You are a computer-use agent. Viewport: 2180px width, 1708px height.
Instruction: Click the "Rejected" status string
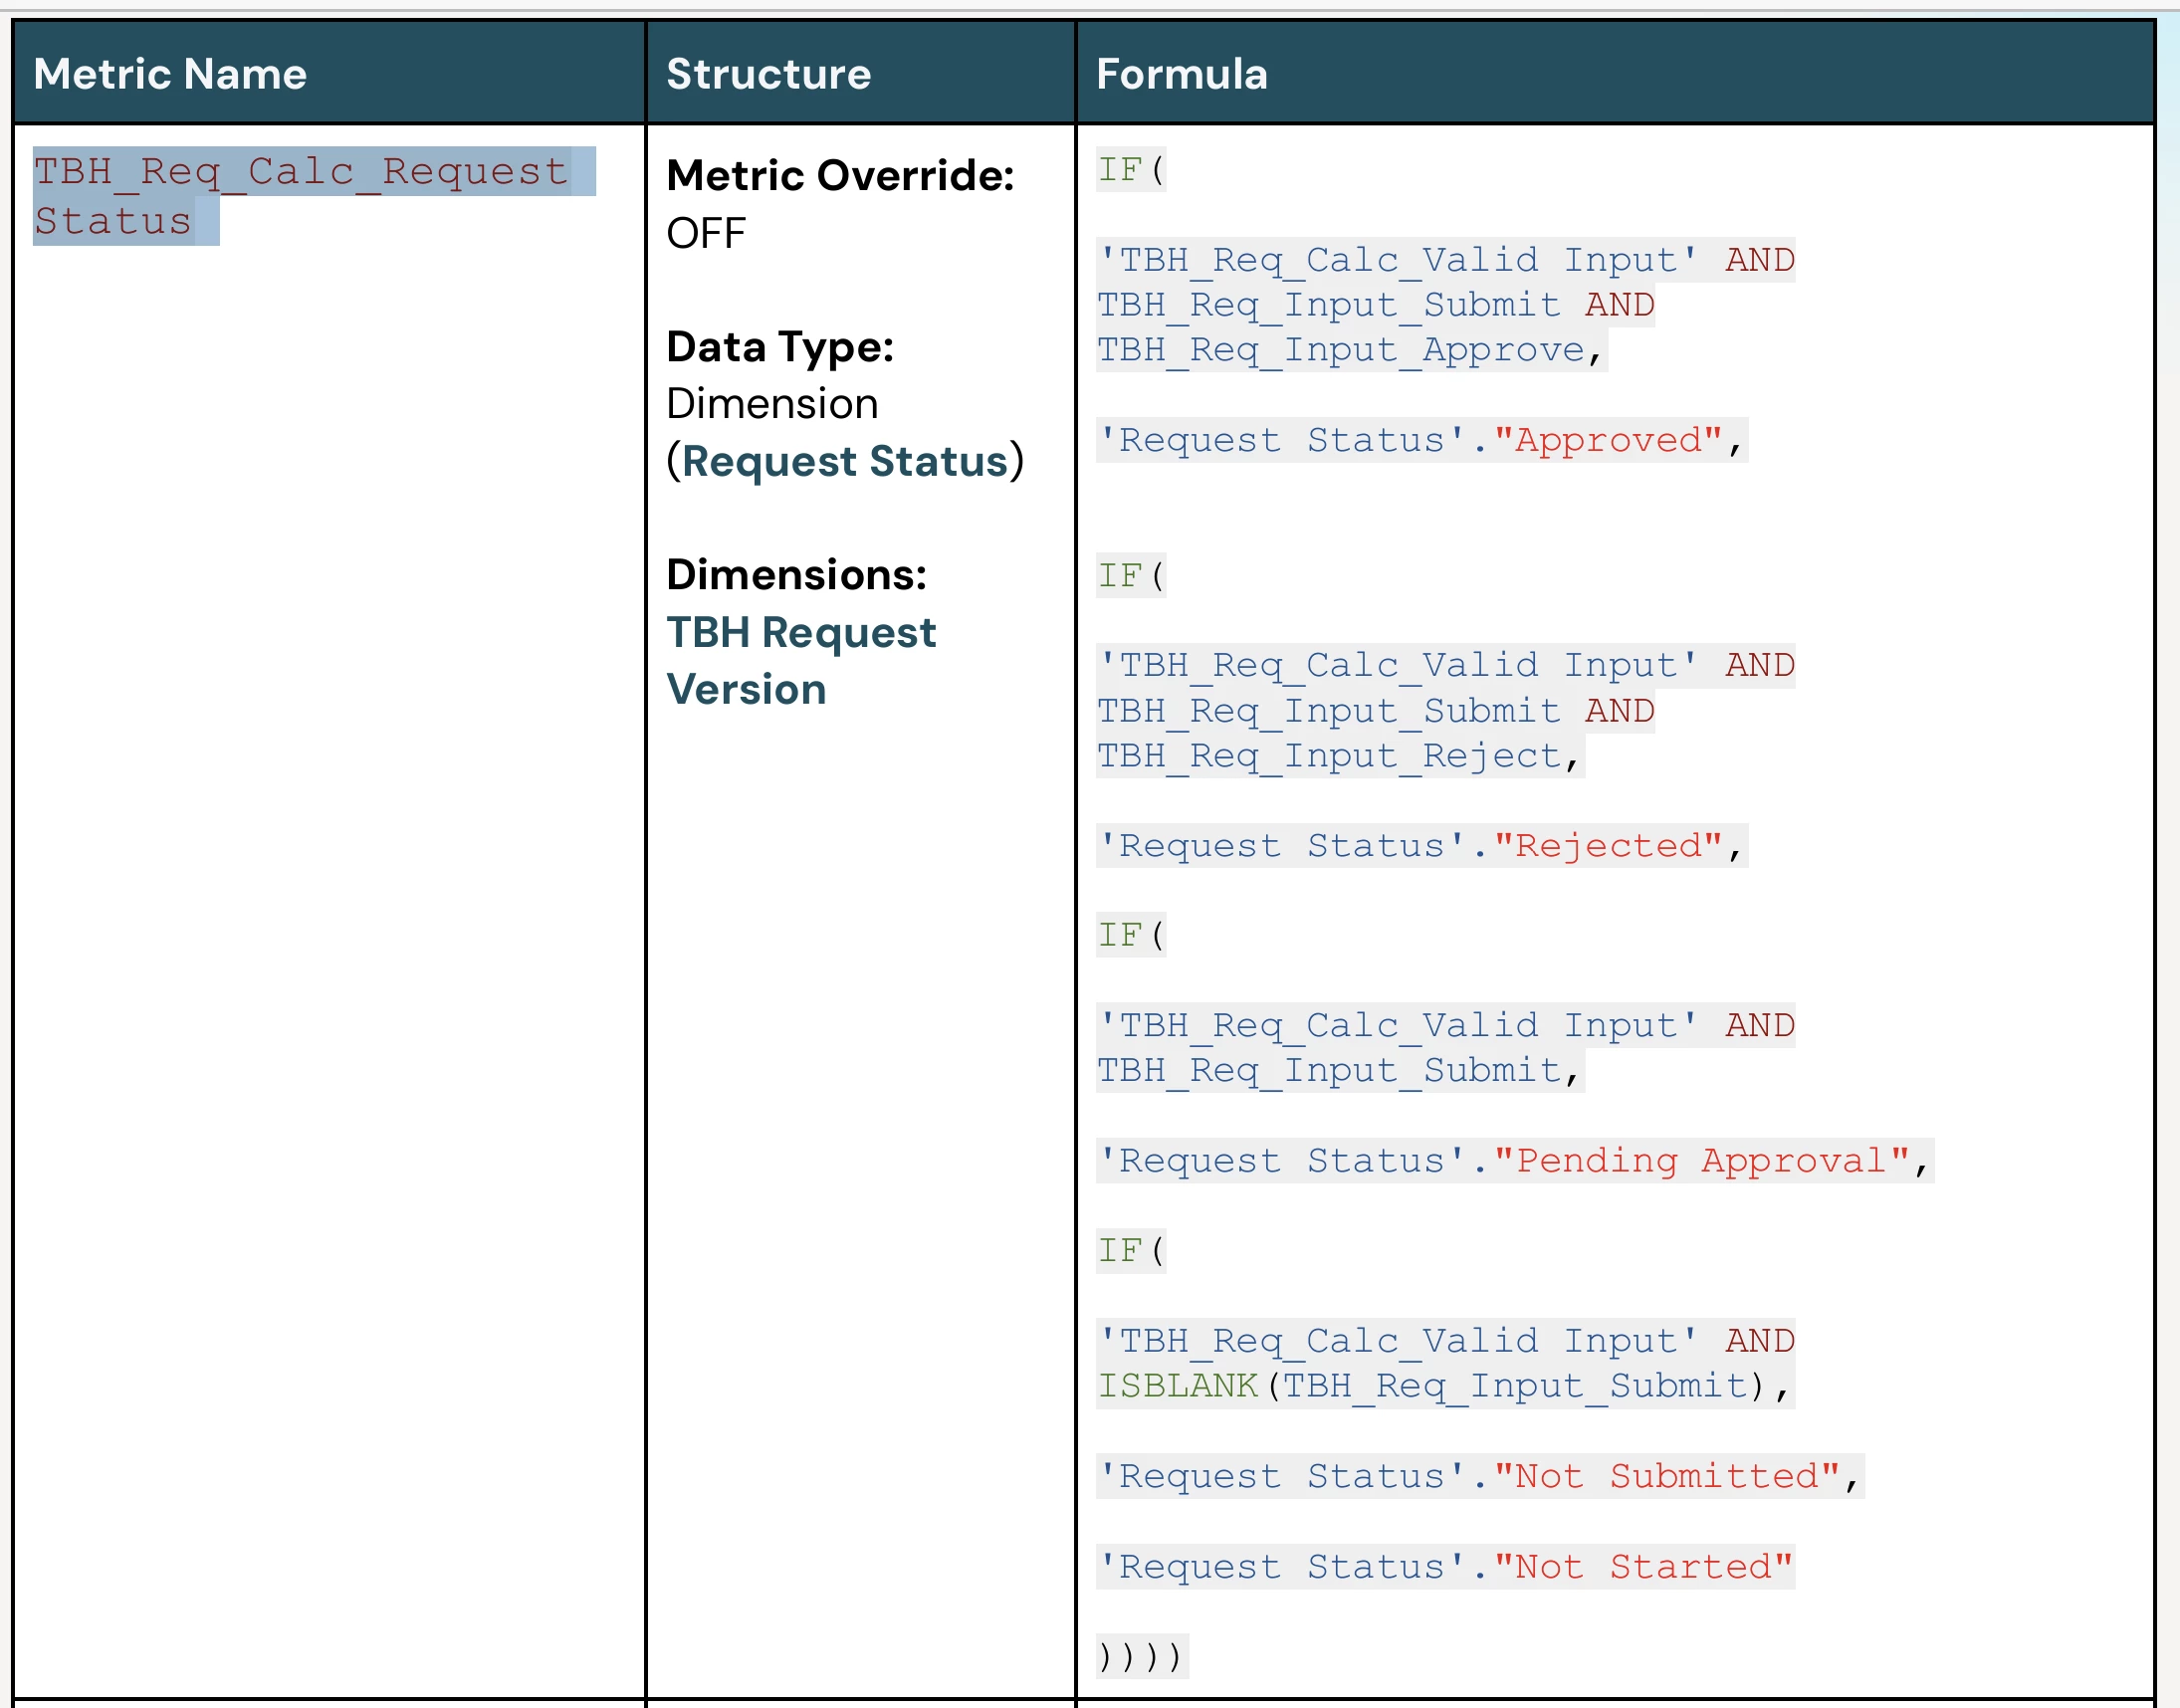pyautogui.click(x=1607, y=846)
